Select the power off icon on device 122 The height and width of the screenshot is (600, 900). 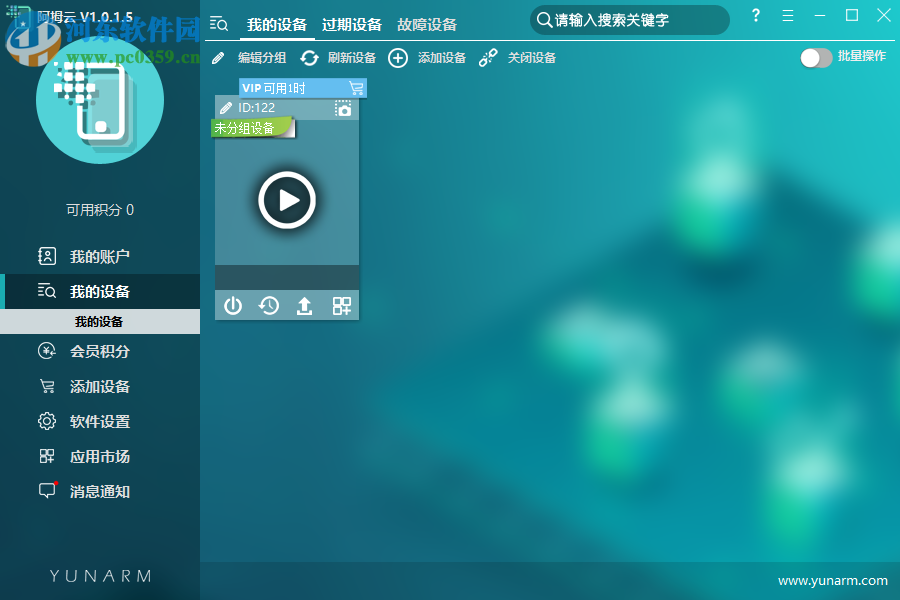click(x=233, y=305)
